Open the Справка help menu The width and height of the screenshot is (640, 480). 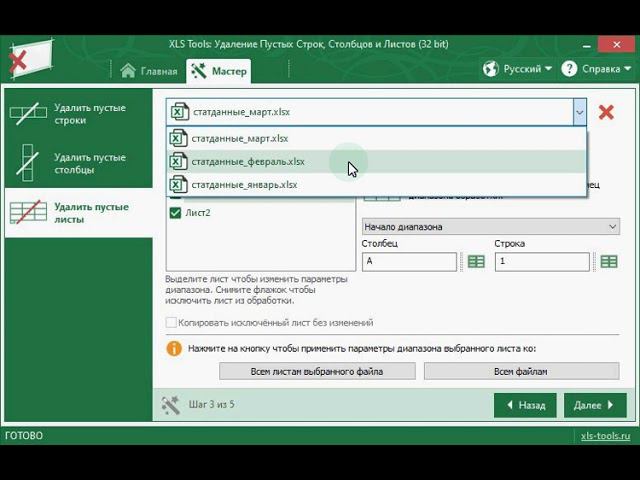[x=596, y=69]
